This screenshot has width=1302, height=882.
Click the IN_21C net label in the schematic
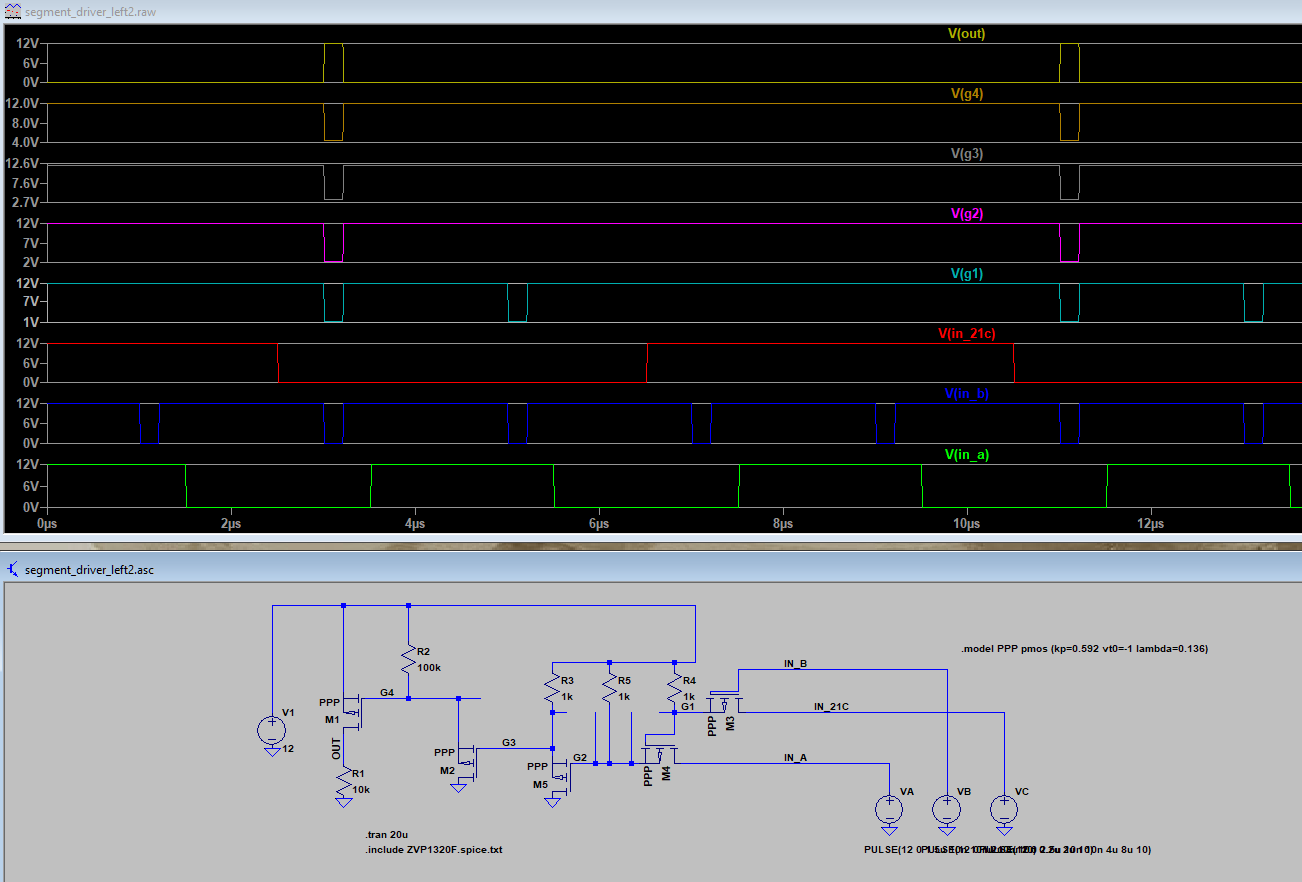pyautogui.click(x=831, y=706)
